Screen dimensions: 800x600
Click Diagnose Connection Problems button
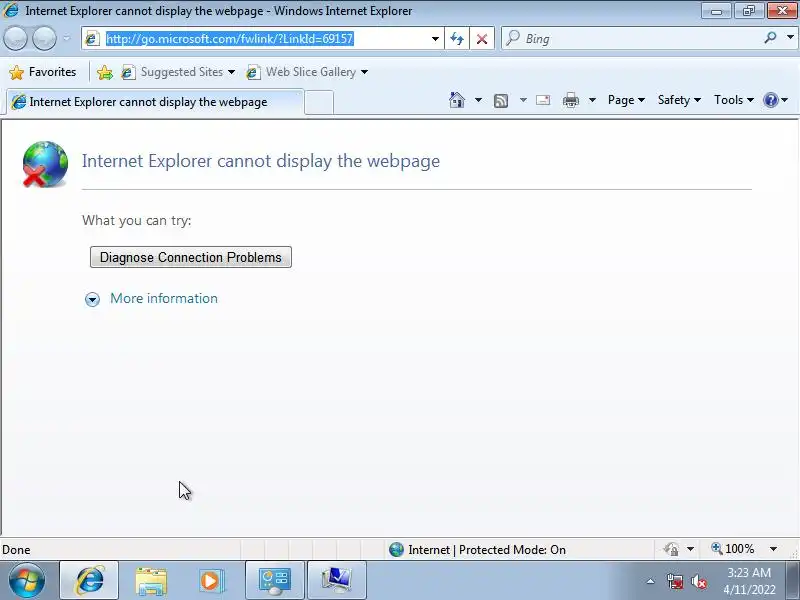tap(191, 257)
